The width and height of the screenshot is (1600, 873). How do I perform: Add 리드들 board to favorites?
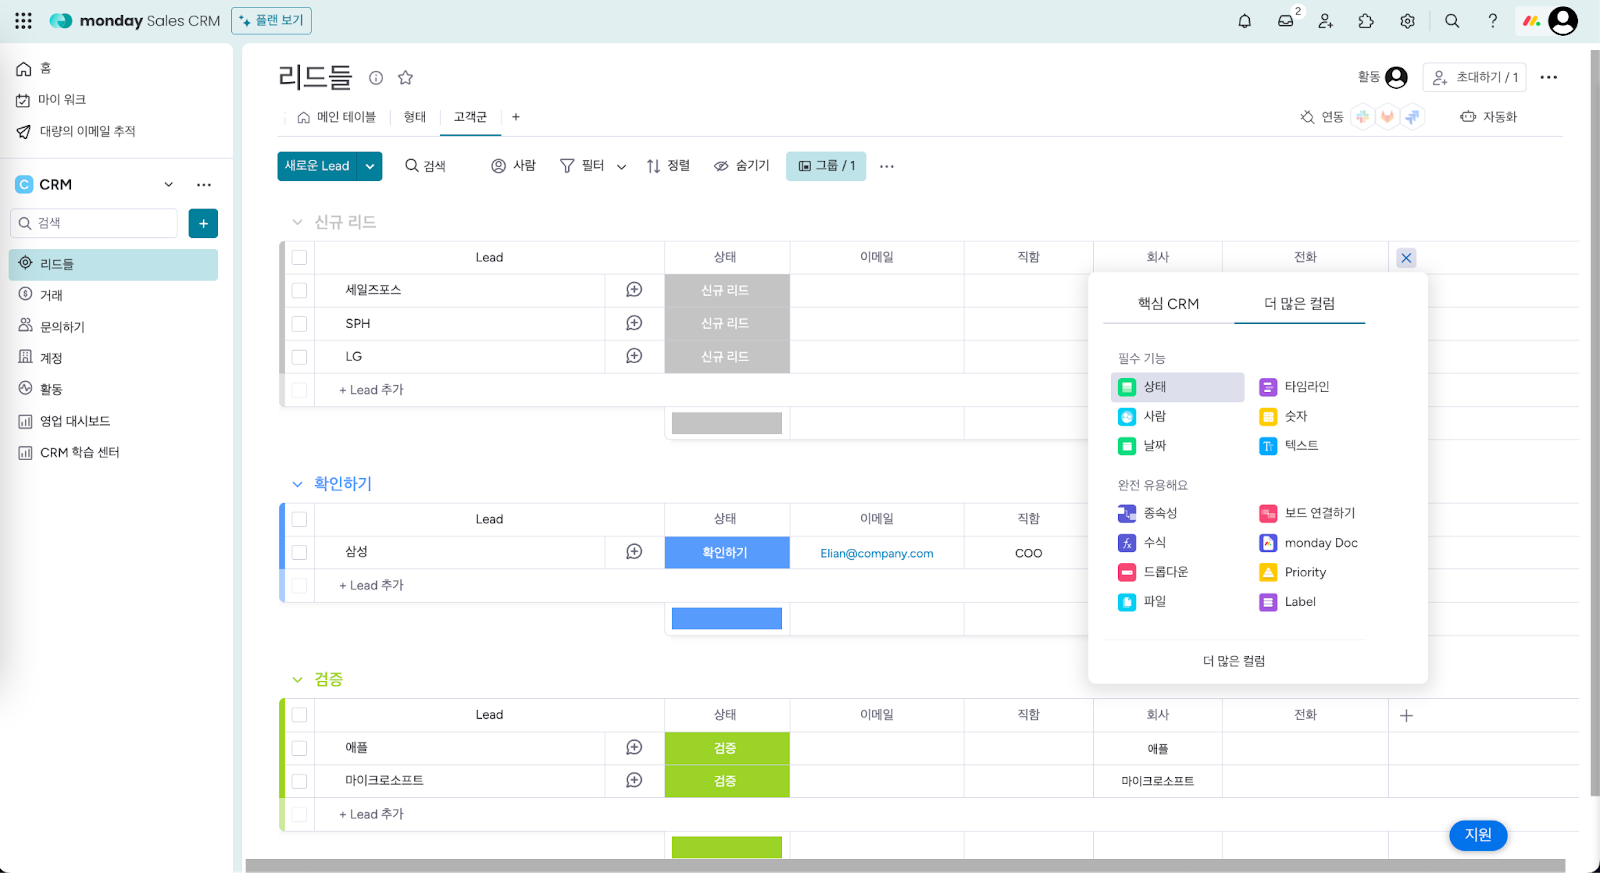pos(406,78)
